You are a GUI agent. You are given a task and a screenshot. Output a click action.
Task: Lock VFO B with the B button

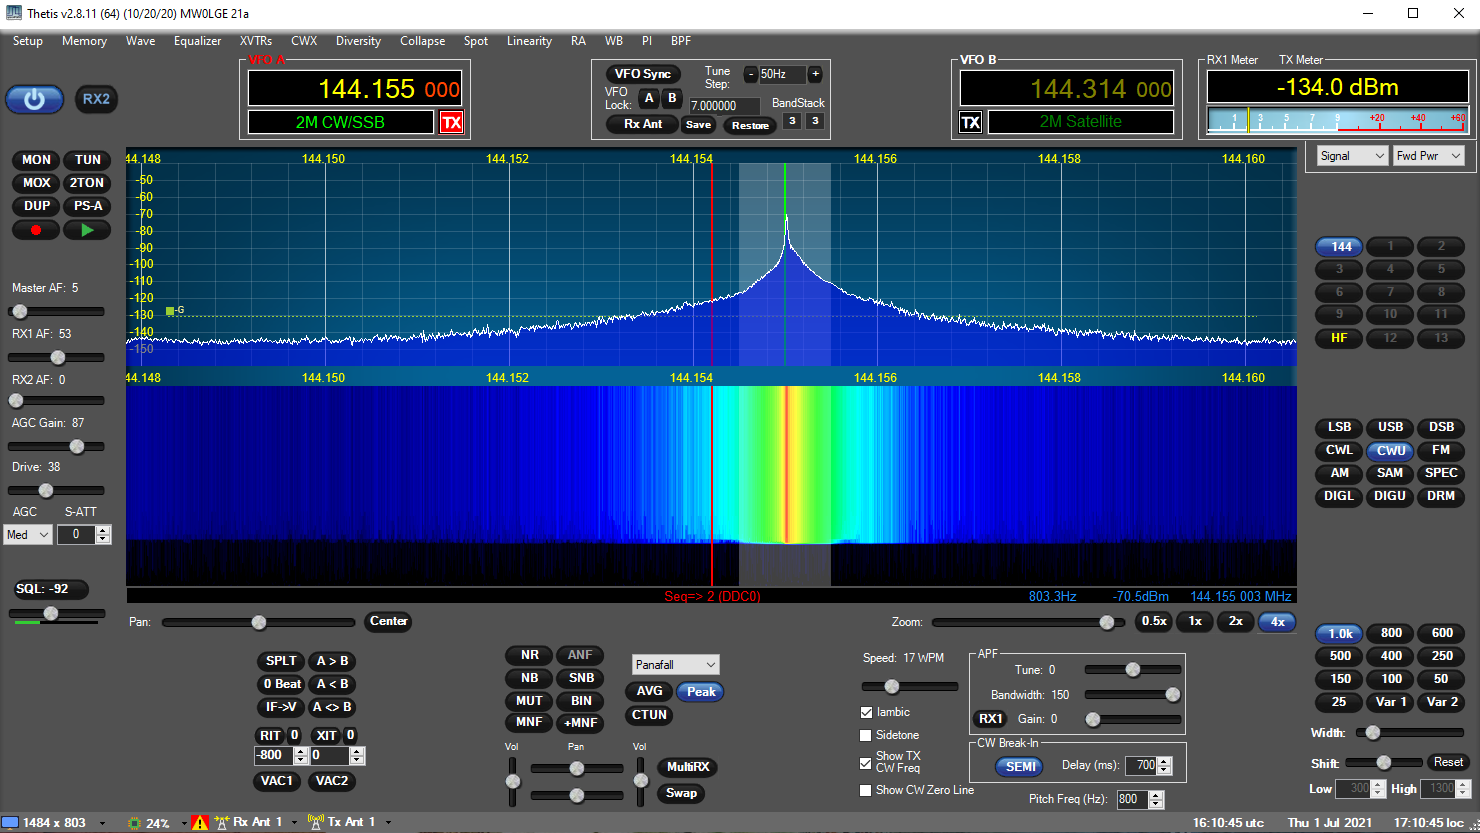coord(672,98)
